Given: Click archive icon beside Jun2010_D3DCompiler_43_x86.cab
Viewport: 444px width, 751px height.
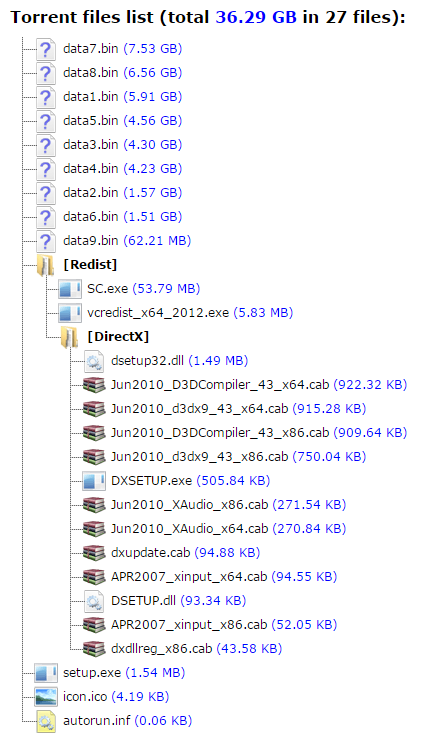Looking at the screenshot, I should click(94, 432).
